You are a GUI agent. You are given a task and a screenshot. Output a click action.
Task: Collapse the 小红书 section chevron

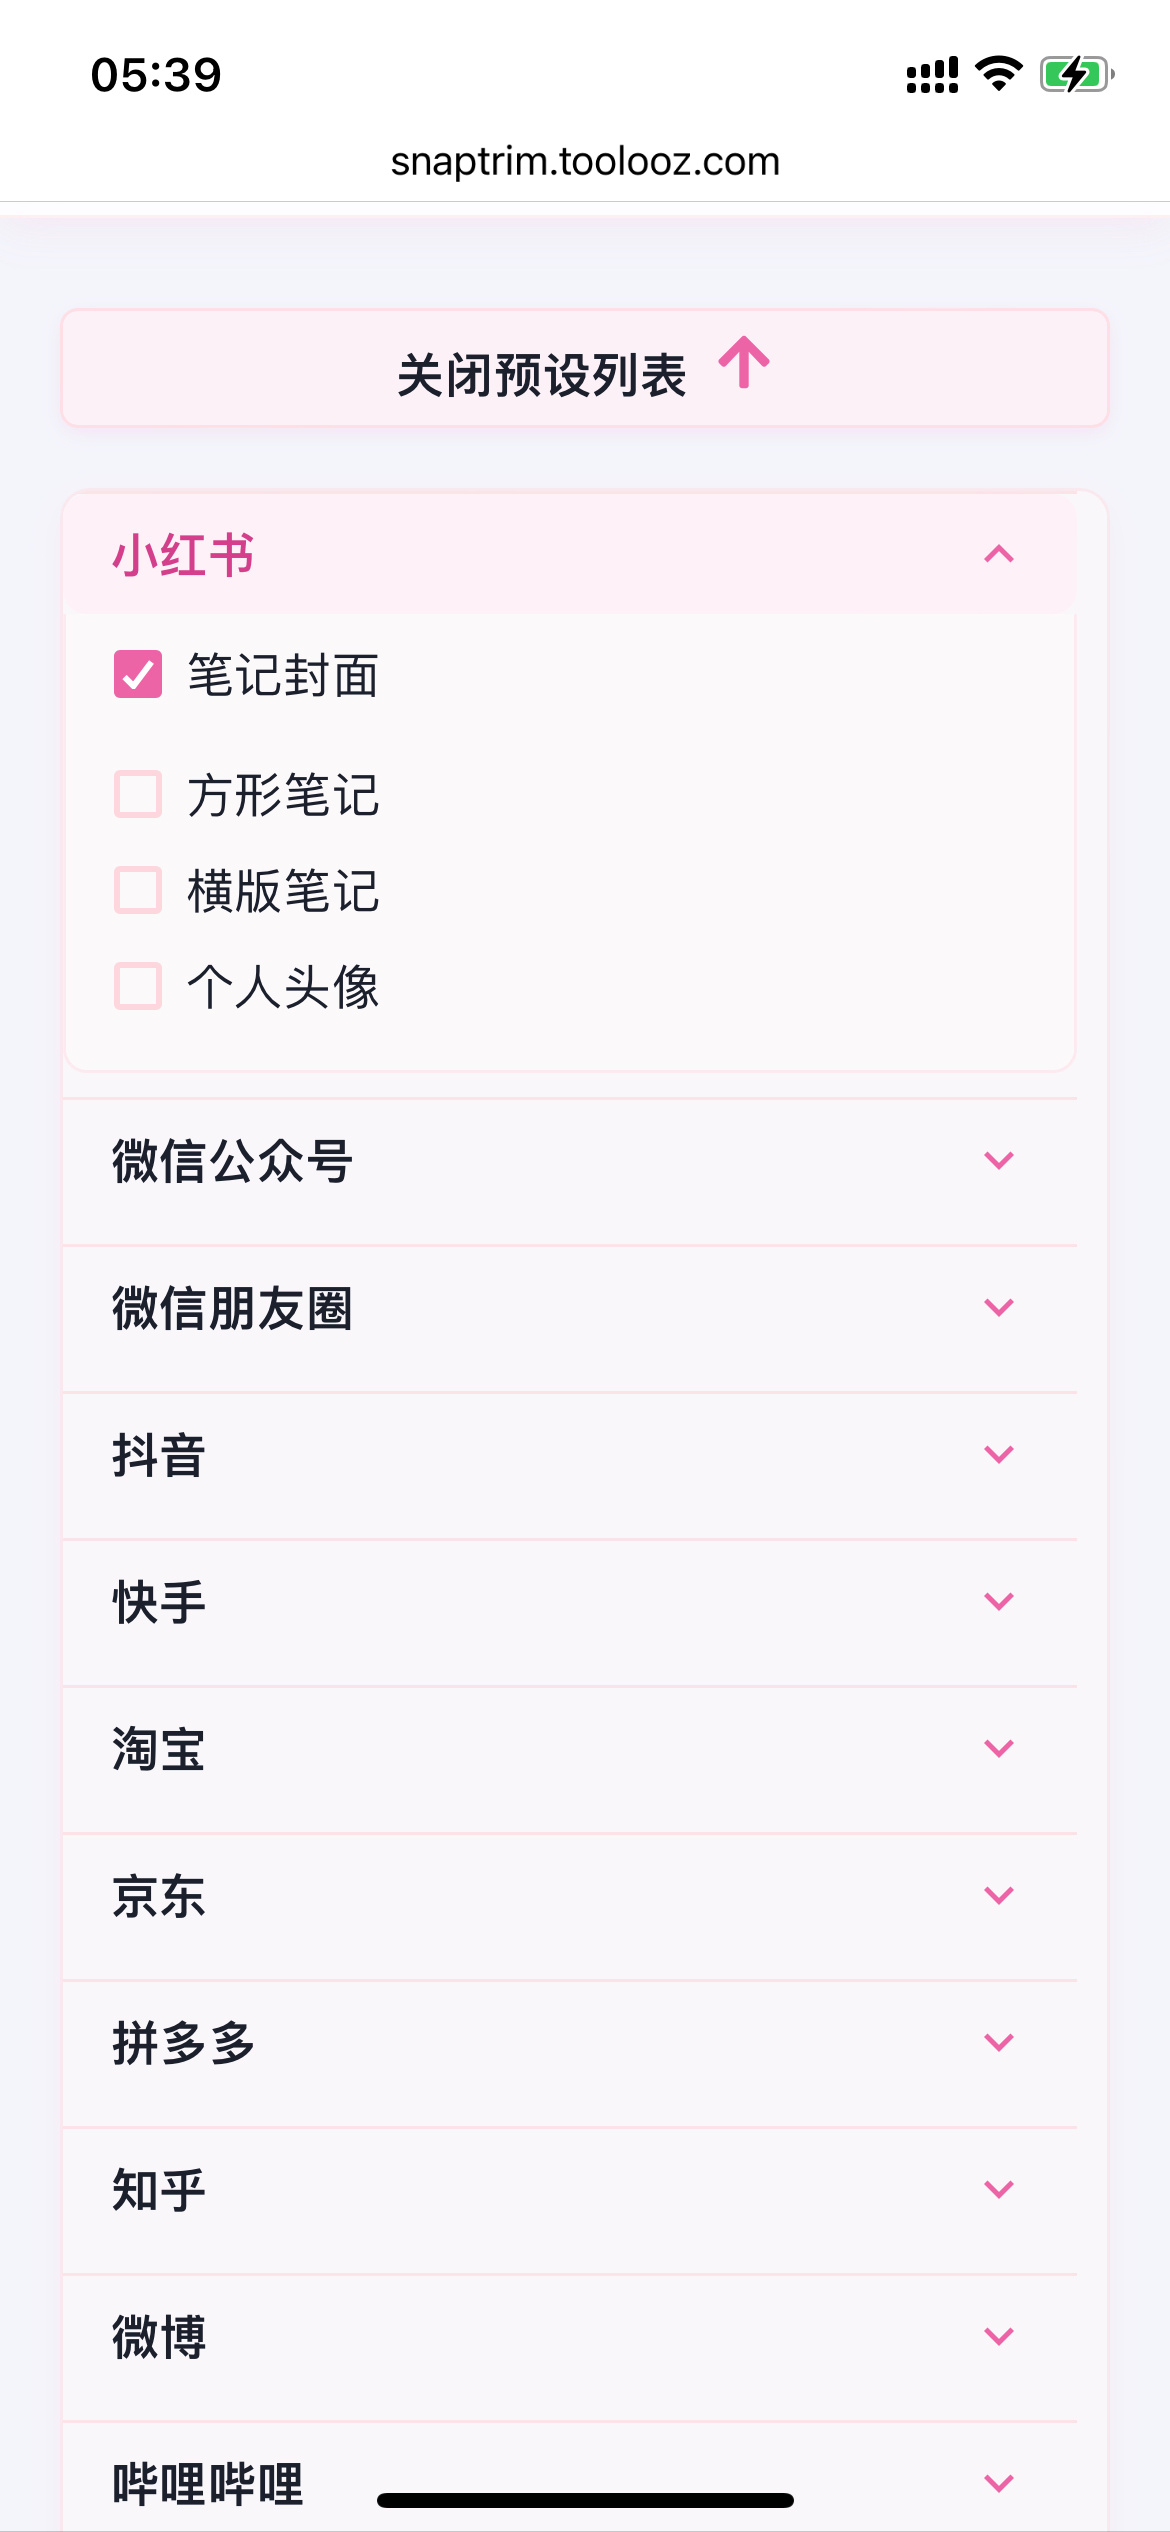click(x=999, y=554)
